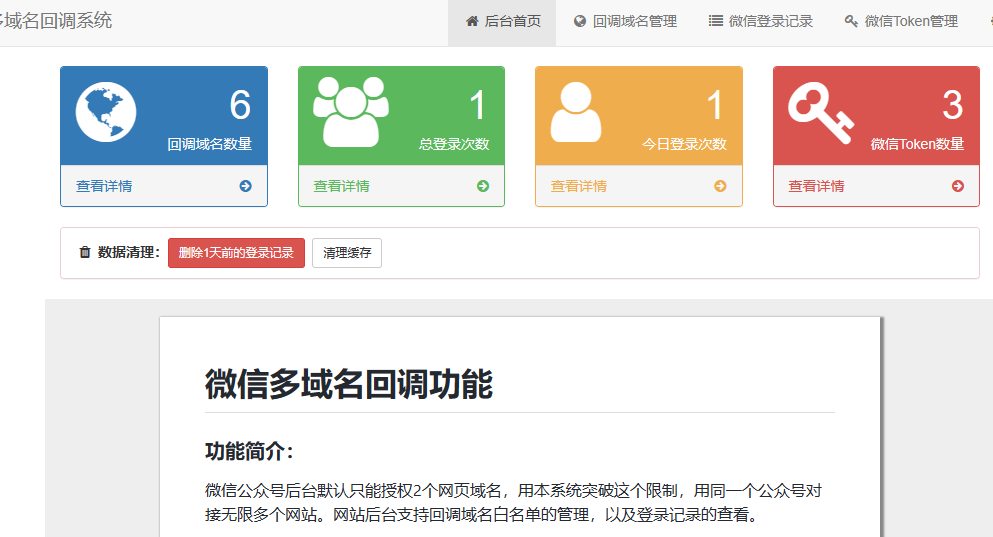The image size is (993, 537).
Task: Click red arrow icon under 微信Token数量
Action: [958, 186]
